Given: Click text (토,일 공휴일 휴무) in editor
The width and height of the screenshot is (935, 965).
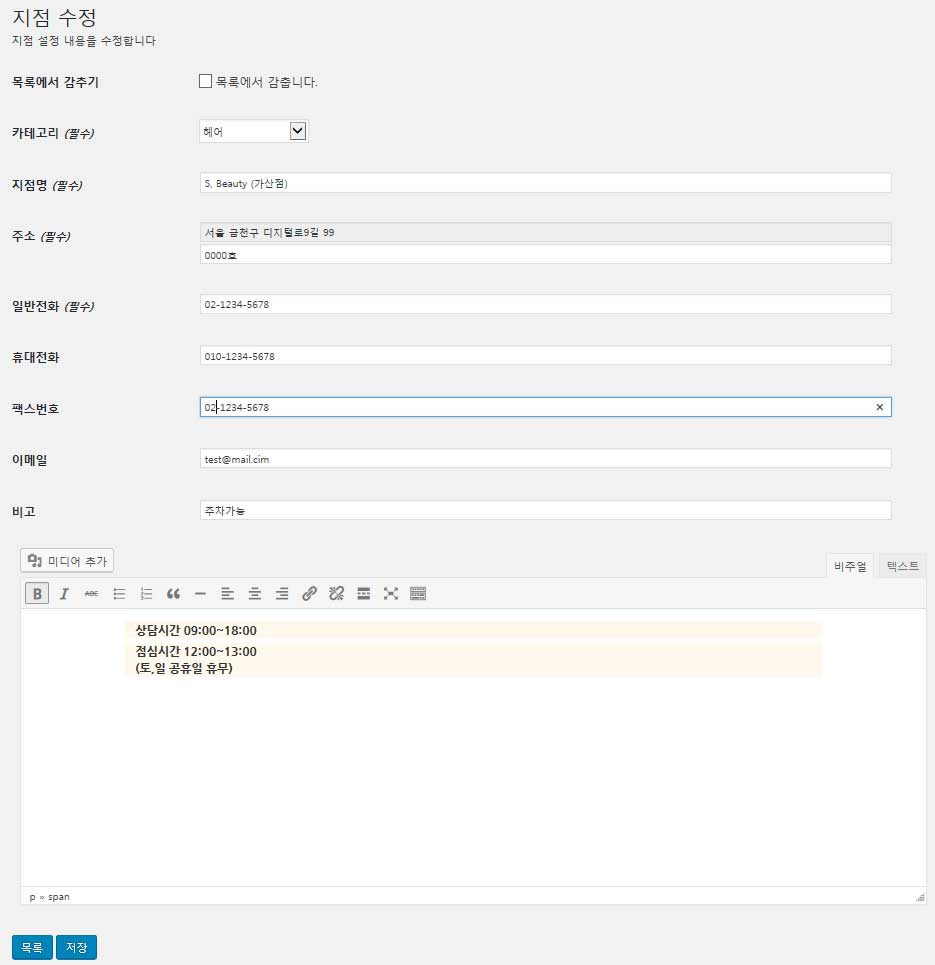Looking at the screenshot, I should coord(184,668).
